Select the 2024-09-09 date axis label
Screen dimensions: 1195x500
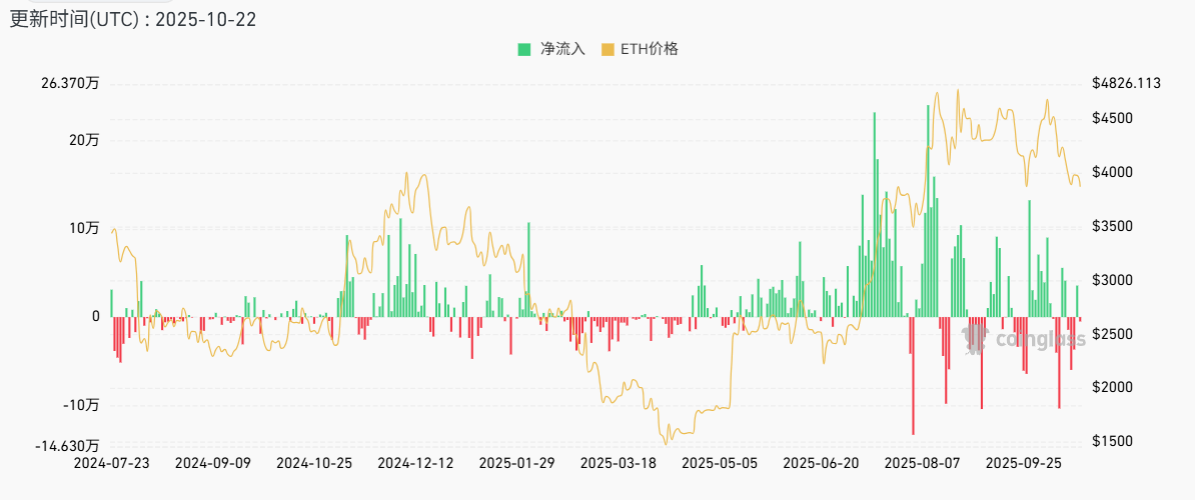pyautogui.click(x=212, y=464)
